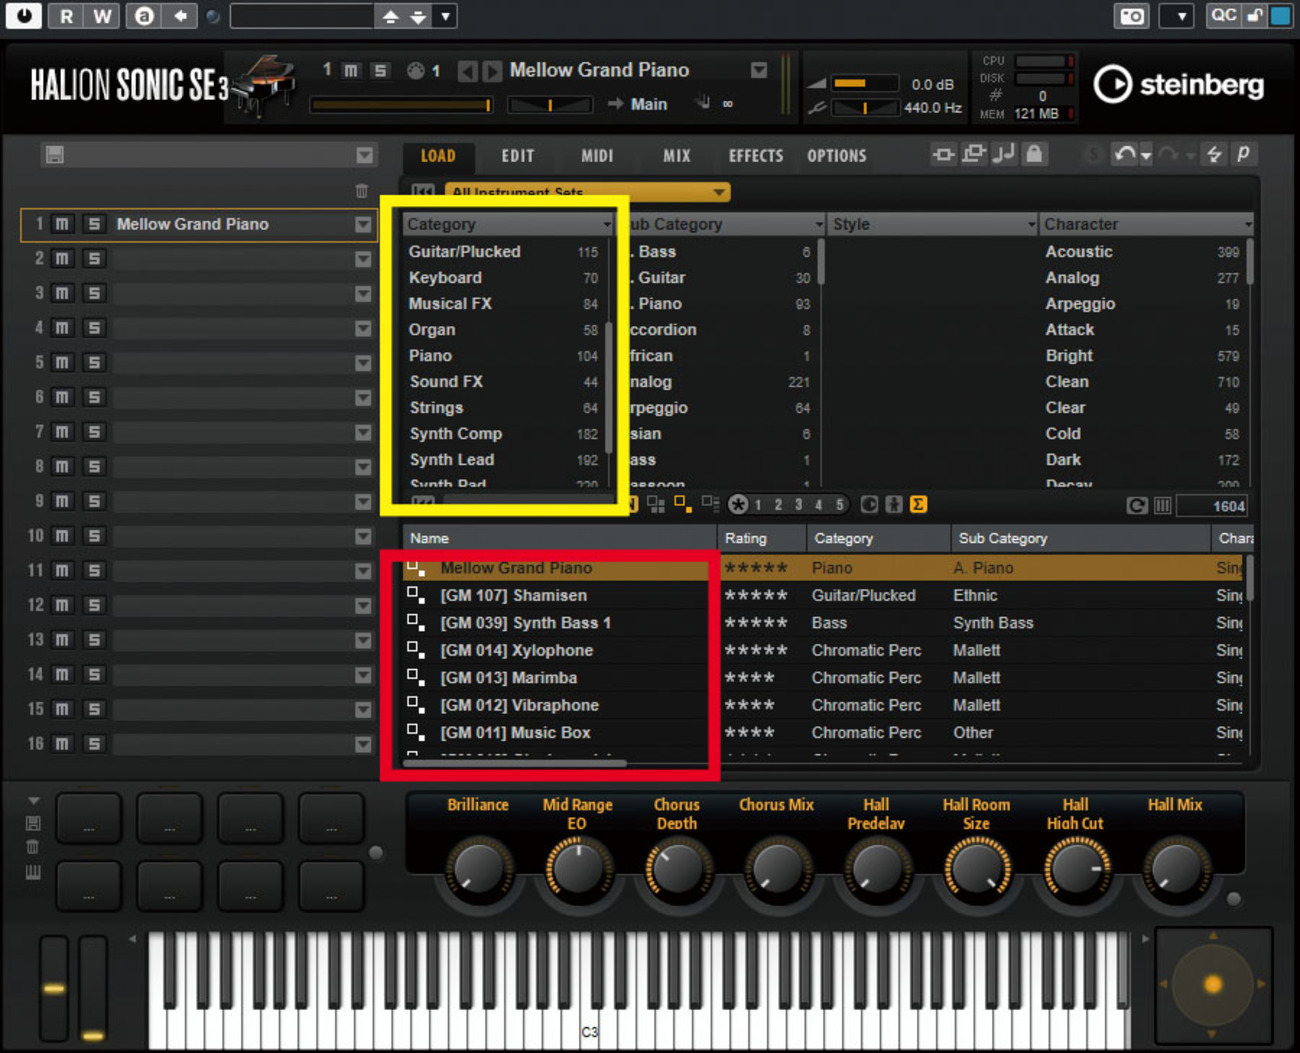Sort results by the Name column header
Screen dimensions: 1300x1053
(559, 538)
